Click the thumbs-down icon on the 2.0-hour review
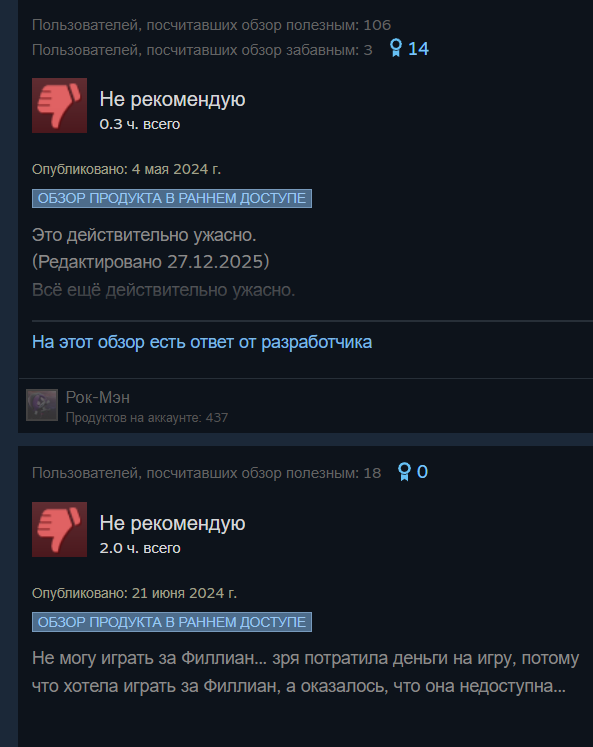Image resolution: width=593 pixels, height=747 pixels. click(60, 529)
